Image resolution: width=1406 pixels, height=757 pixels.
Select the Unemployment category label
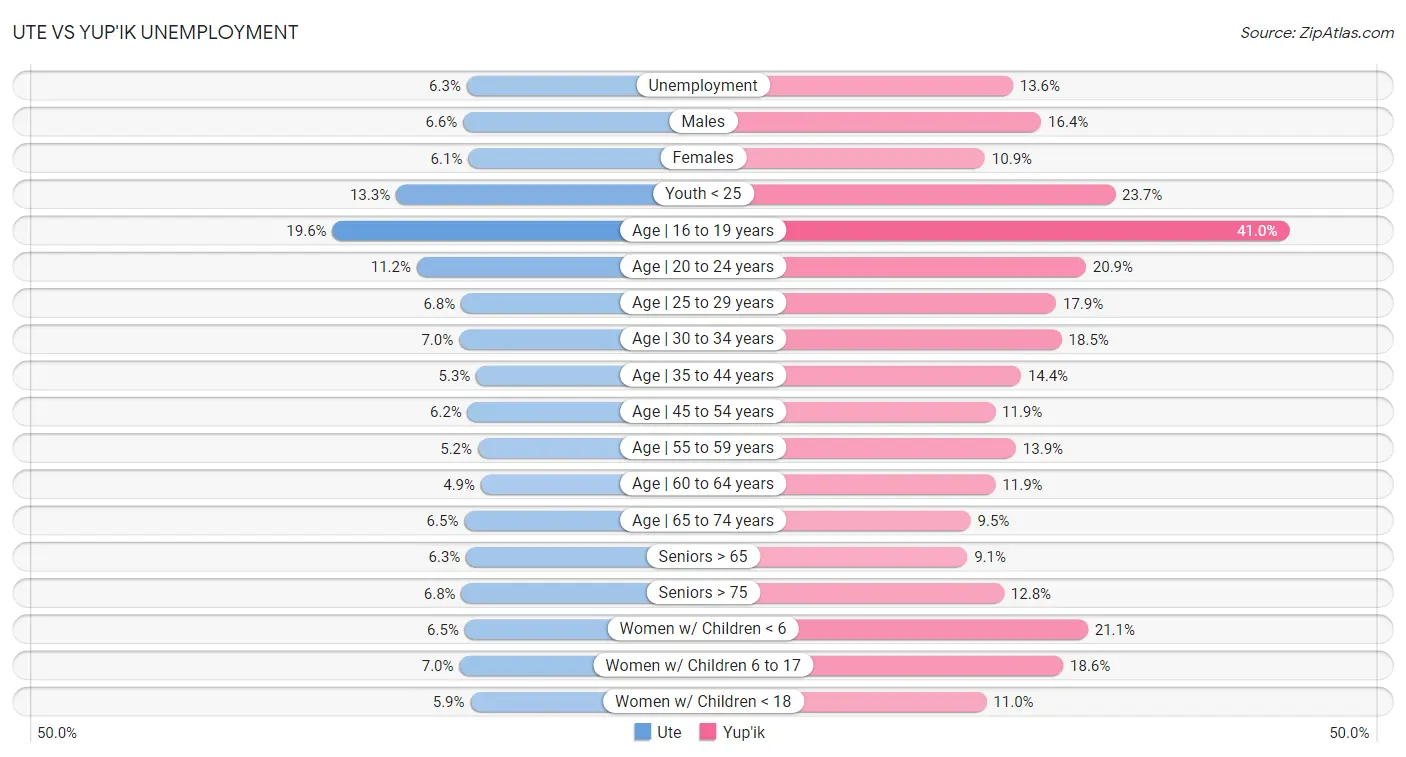pos(703,86)
